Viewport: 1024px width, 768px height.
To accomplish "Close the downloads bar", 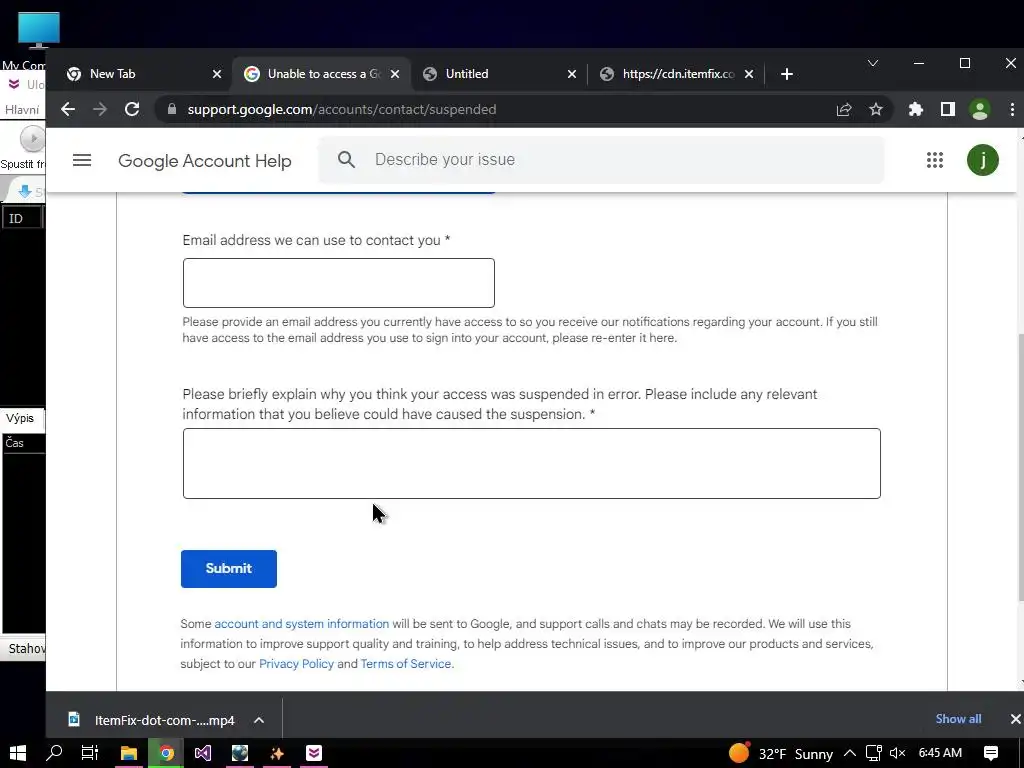I will pyautogui.click(x=1015, y=719).
